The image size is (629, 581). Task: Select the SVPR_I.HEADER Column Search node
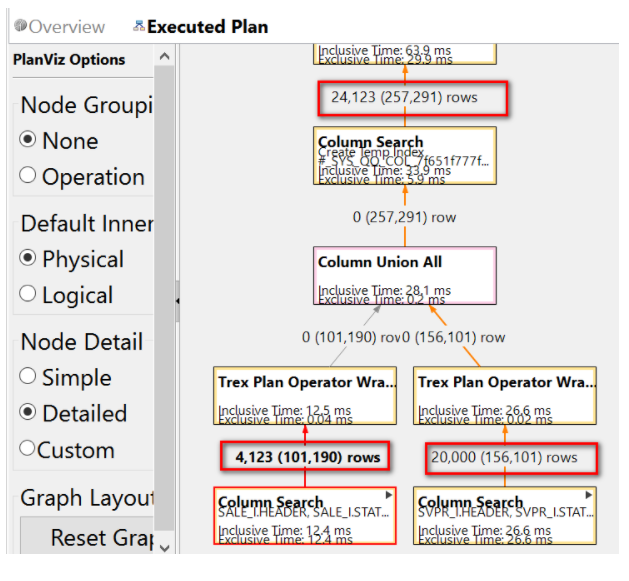pos(505,516)
